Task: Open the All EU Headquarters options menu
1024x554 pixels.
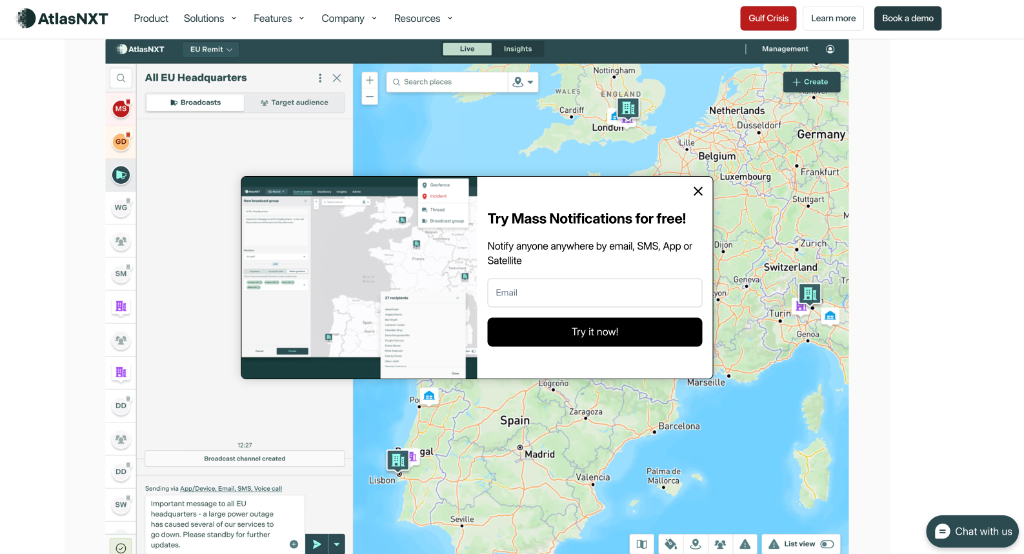Action: (x=320, y=78)
